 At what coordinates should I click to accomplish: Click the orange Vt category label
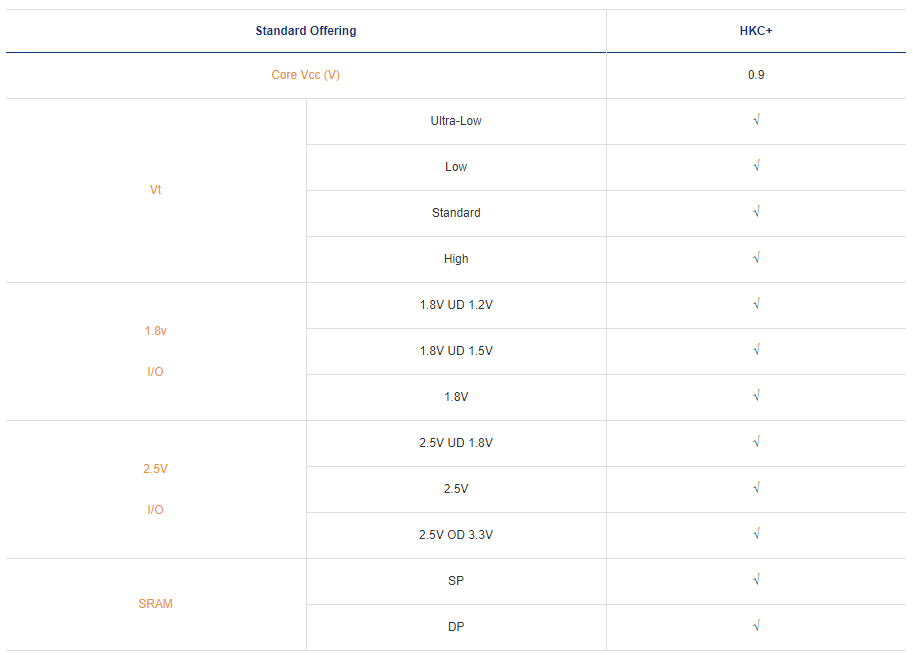(x=155, y=190)
